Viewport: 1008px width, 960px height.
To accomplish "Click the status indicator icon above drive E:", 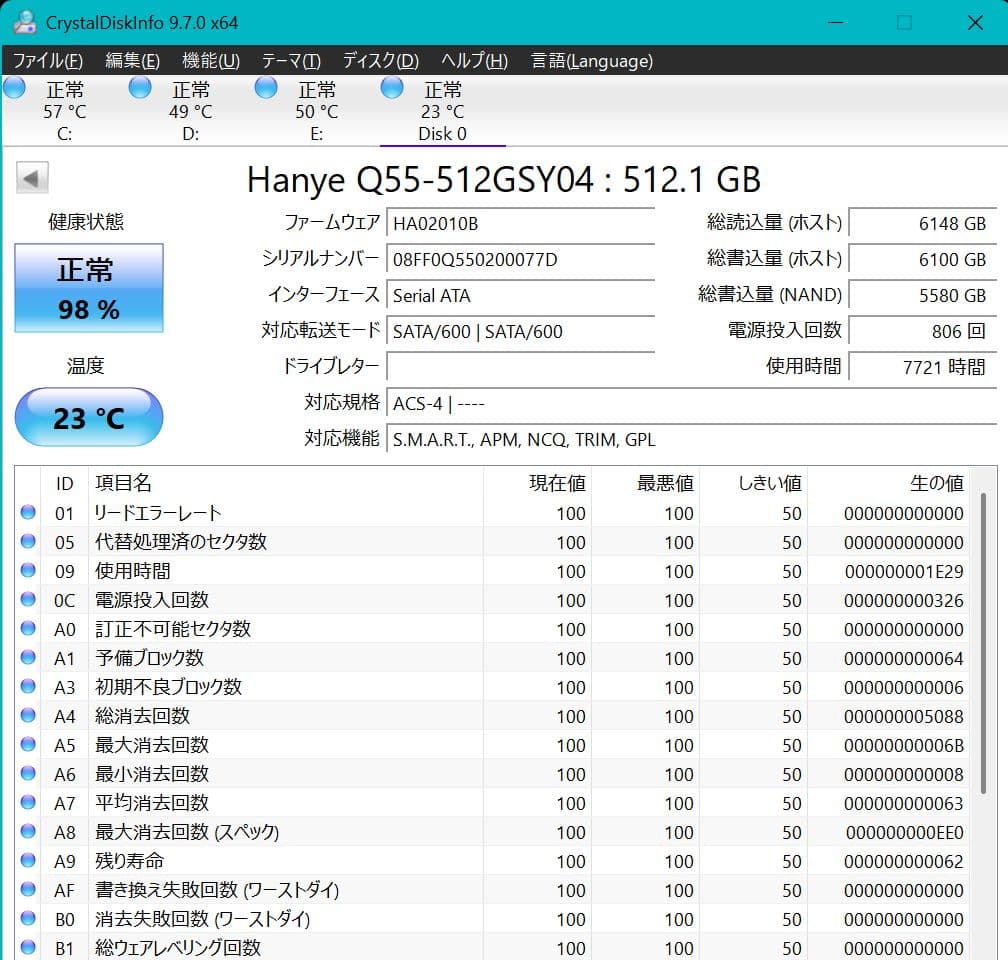I will pos(265,88).
